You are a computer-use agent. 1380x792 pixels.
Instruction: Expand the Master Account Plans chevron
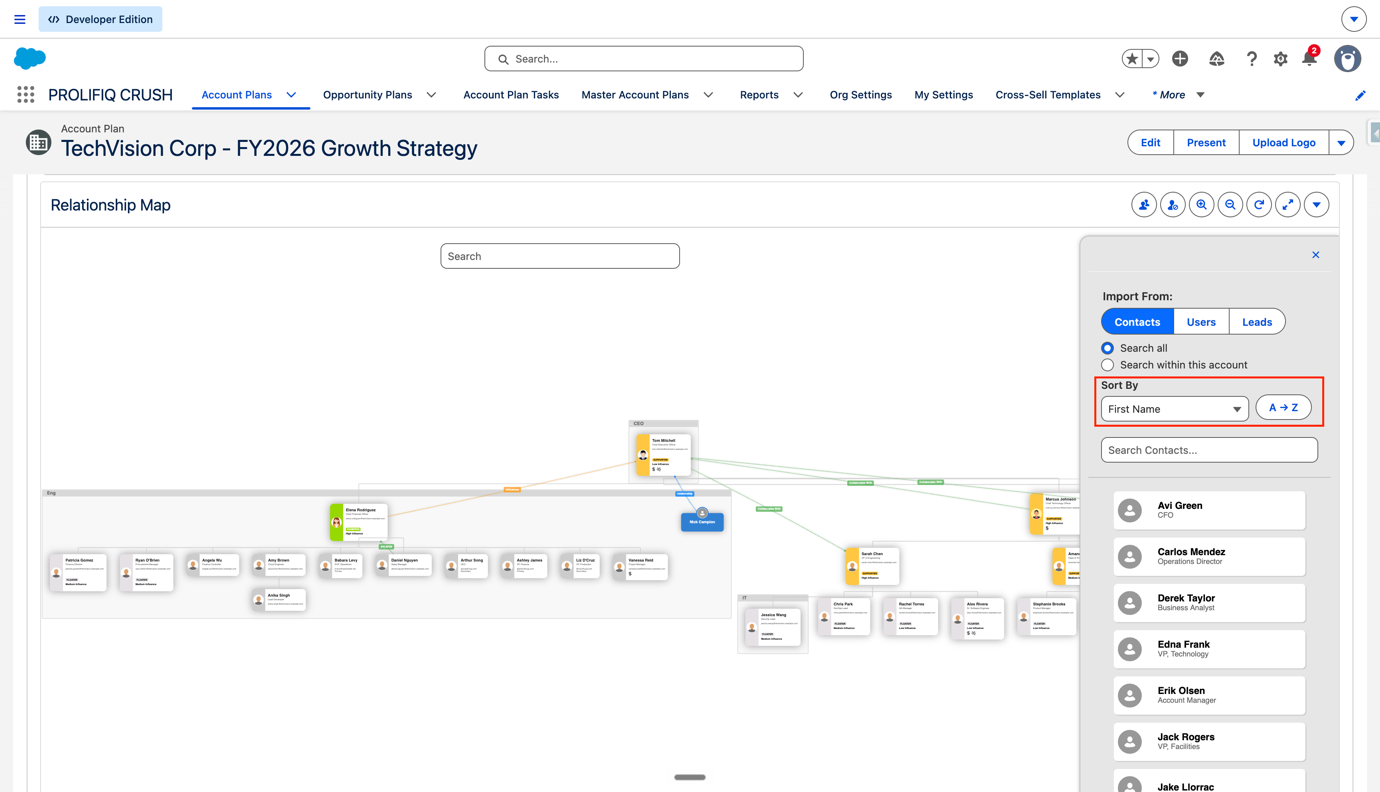click(709, 95)
